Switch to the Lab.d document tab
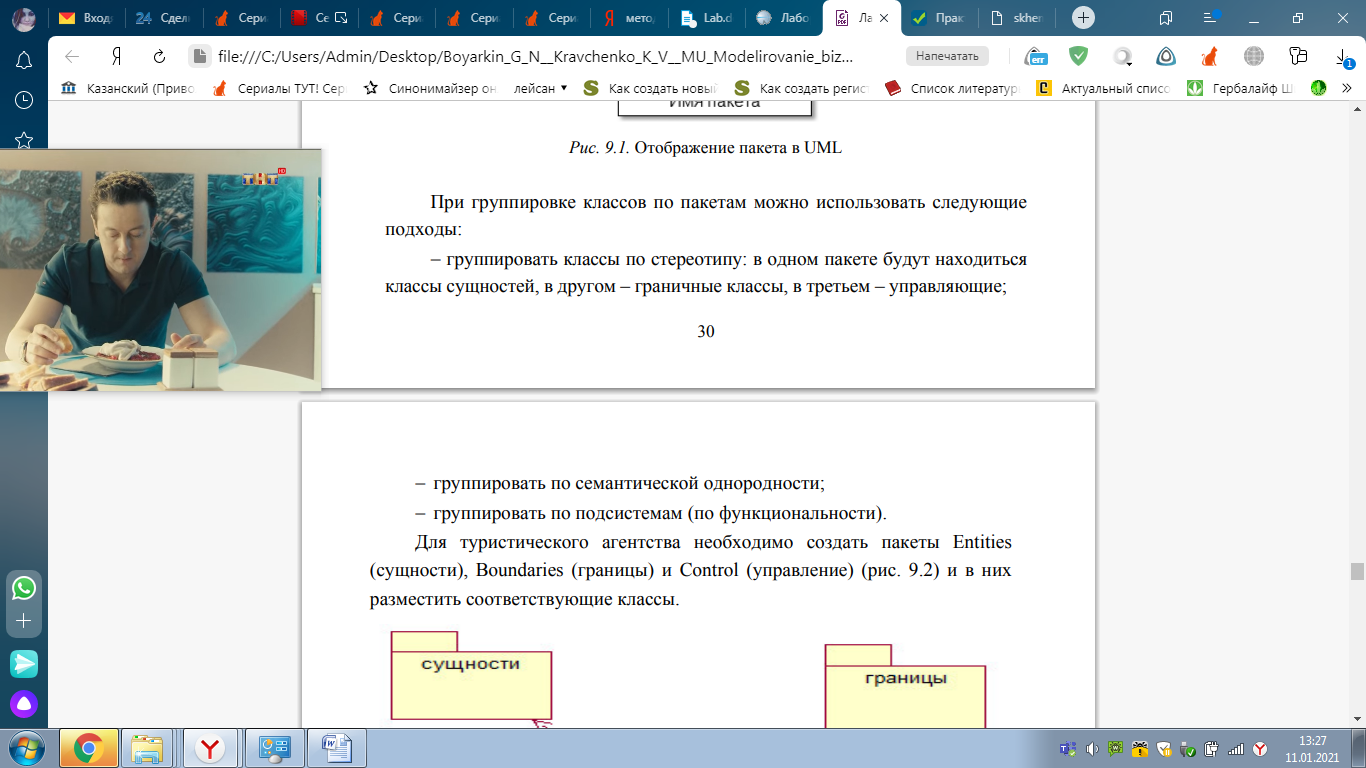 [x=710, y=18]
